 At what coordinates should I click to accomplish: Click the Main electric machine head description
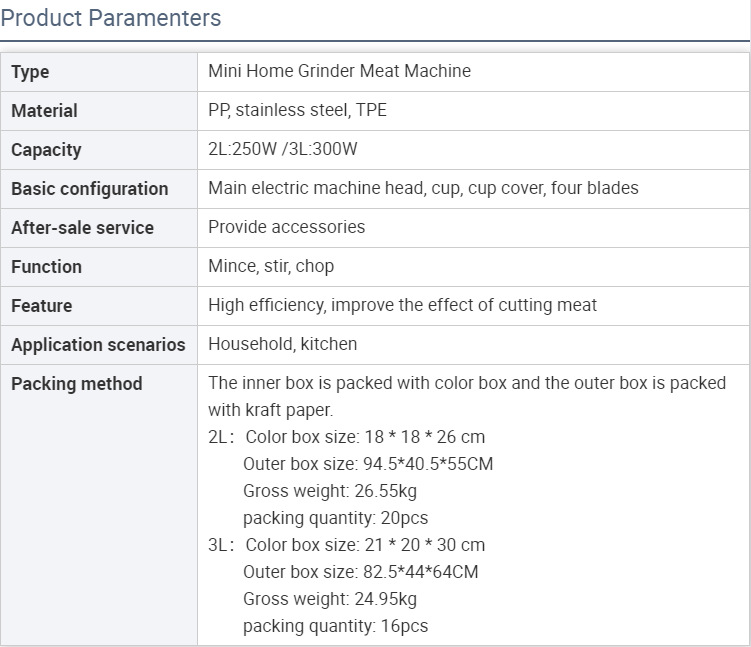423,188
